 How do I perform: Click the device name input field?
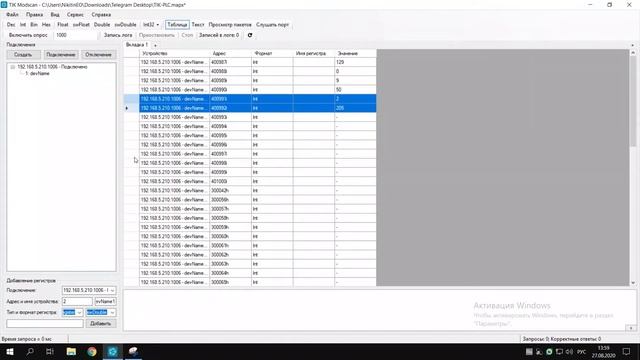105,301
